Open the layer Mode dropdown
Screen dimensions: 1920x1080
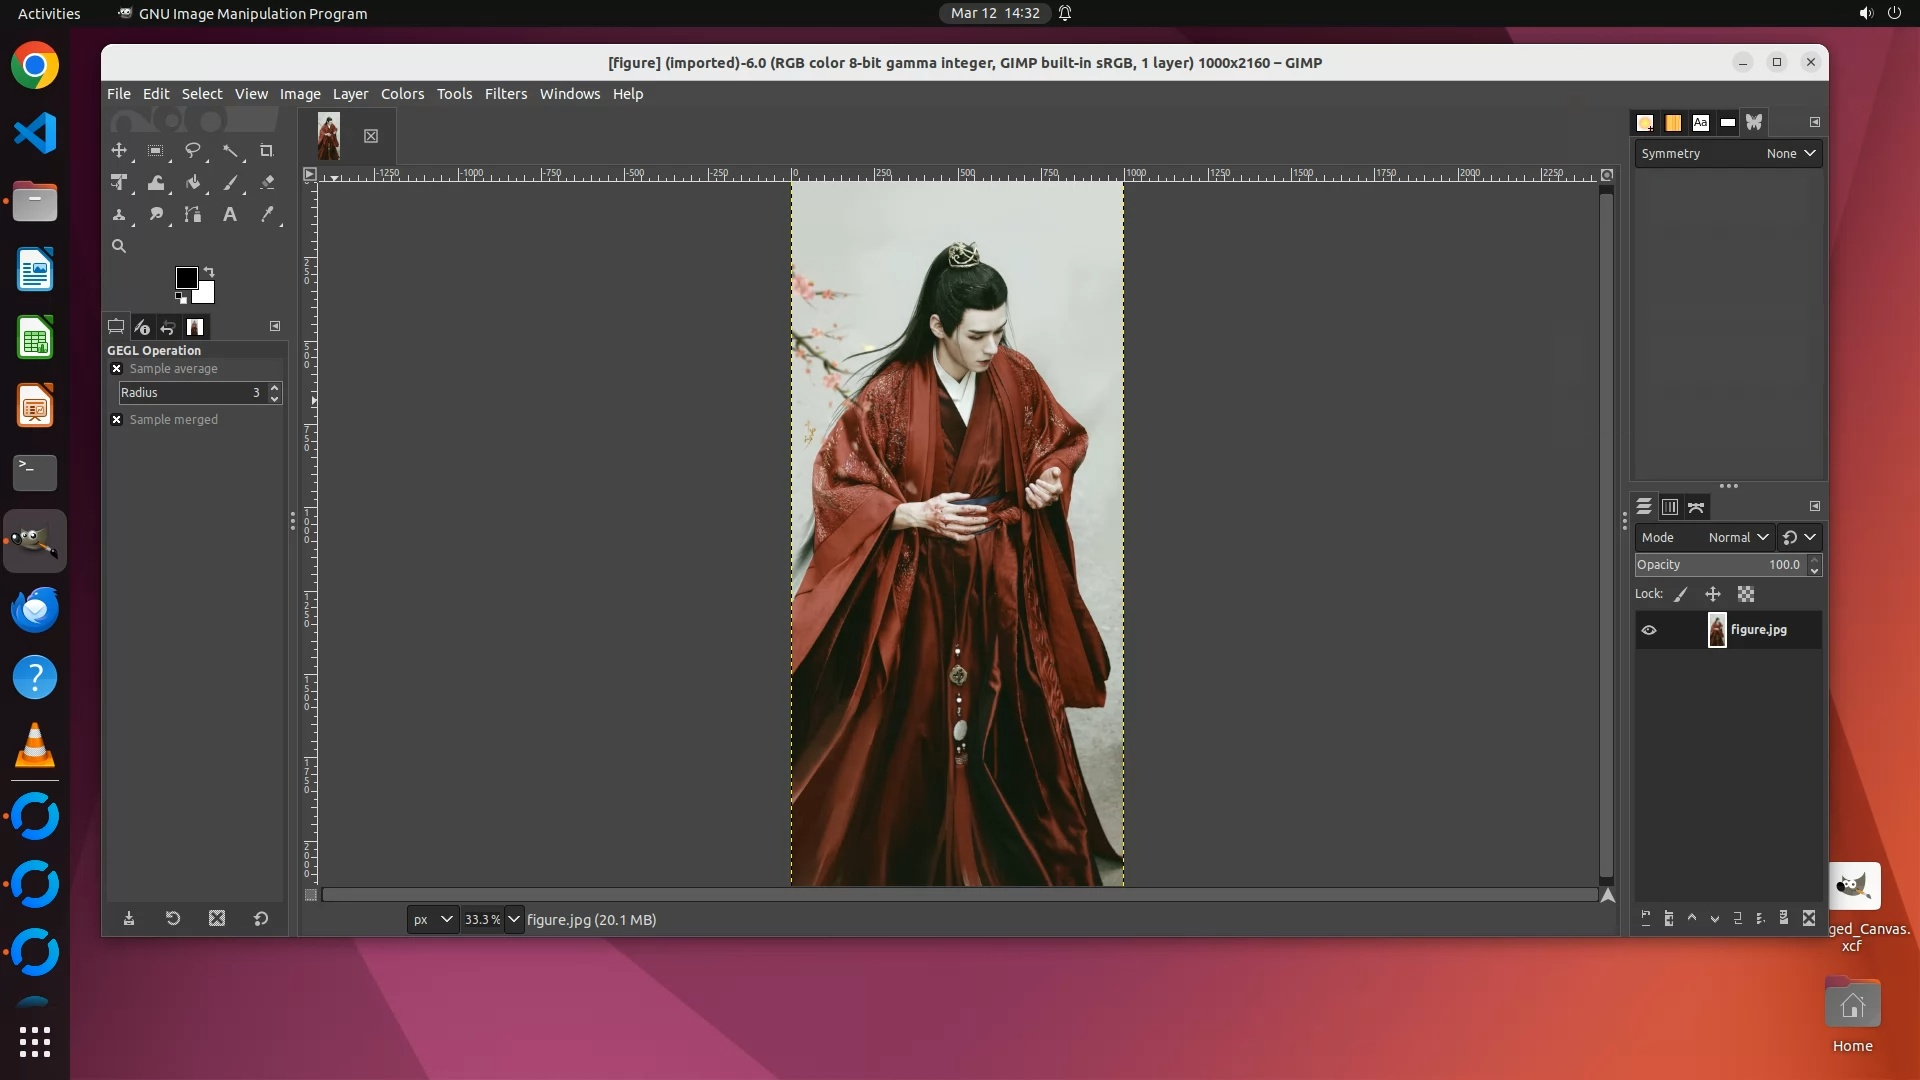point(1738,538)
